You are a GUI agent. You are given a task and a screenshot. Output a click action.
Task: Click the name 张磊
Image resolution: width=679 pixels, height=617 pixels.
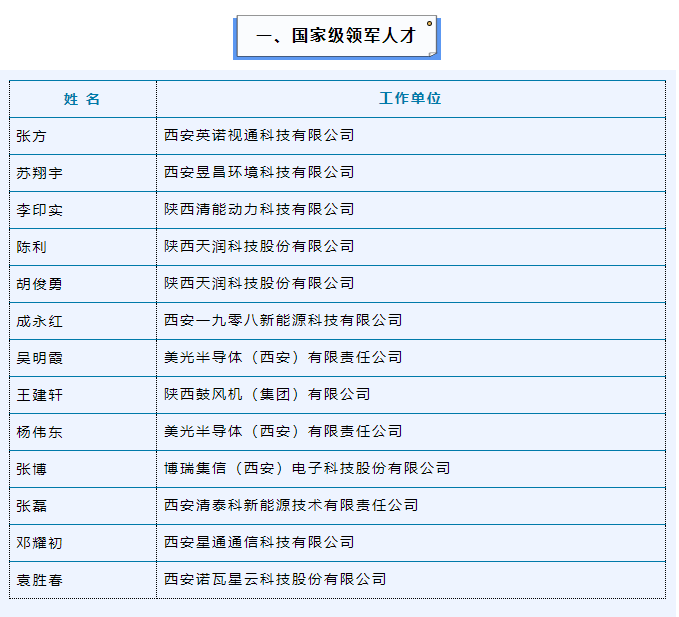point(31,506)
